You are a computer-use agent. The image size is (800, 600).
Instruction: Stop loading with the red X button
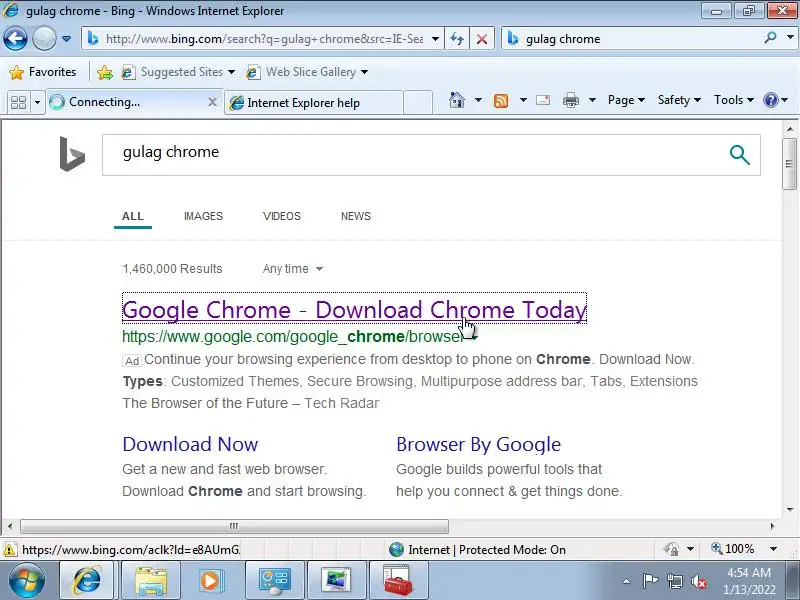click(482, 39)
